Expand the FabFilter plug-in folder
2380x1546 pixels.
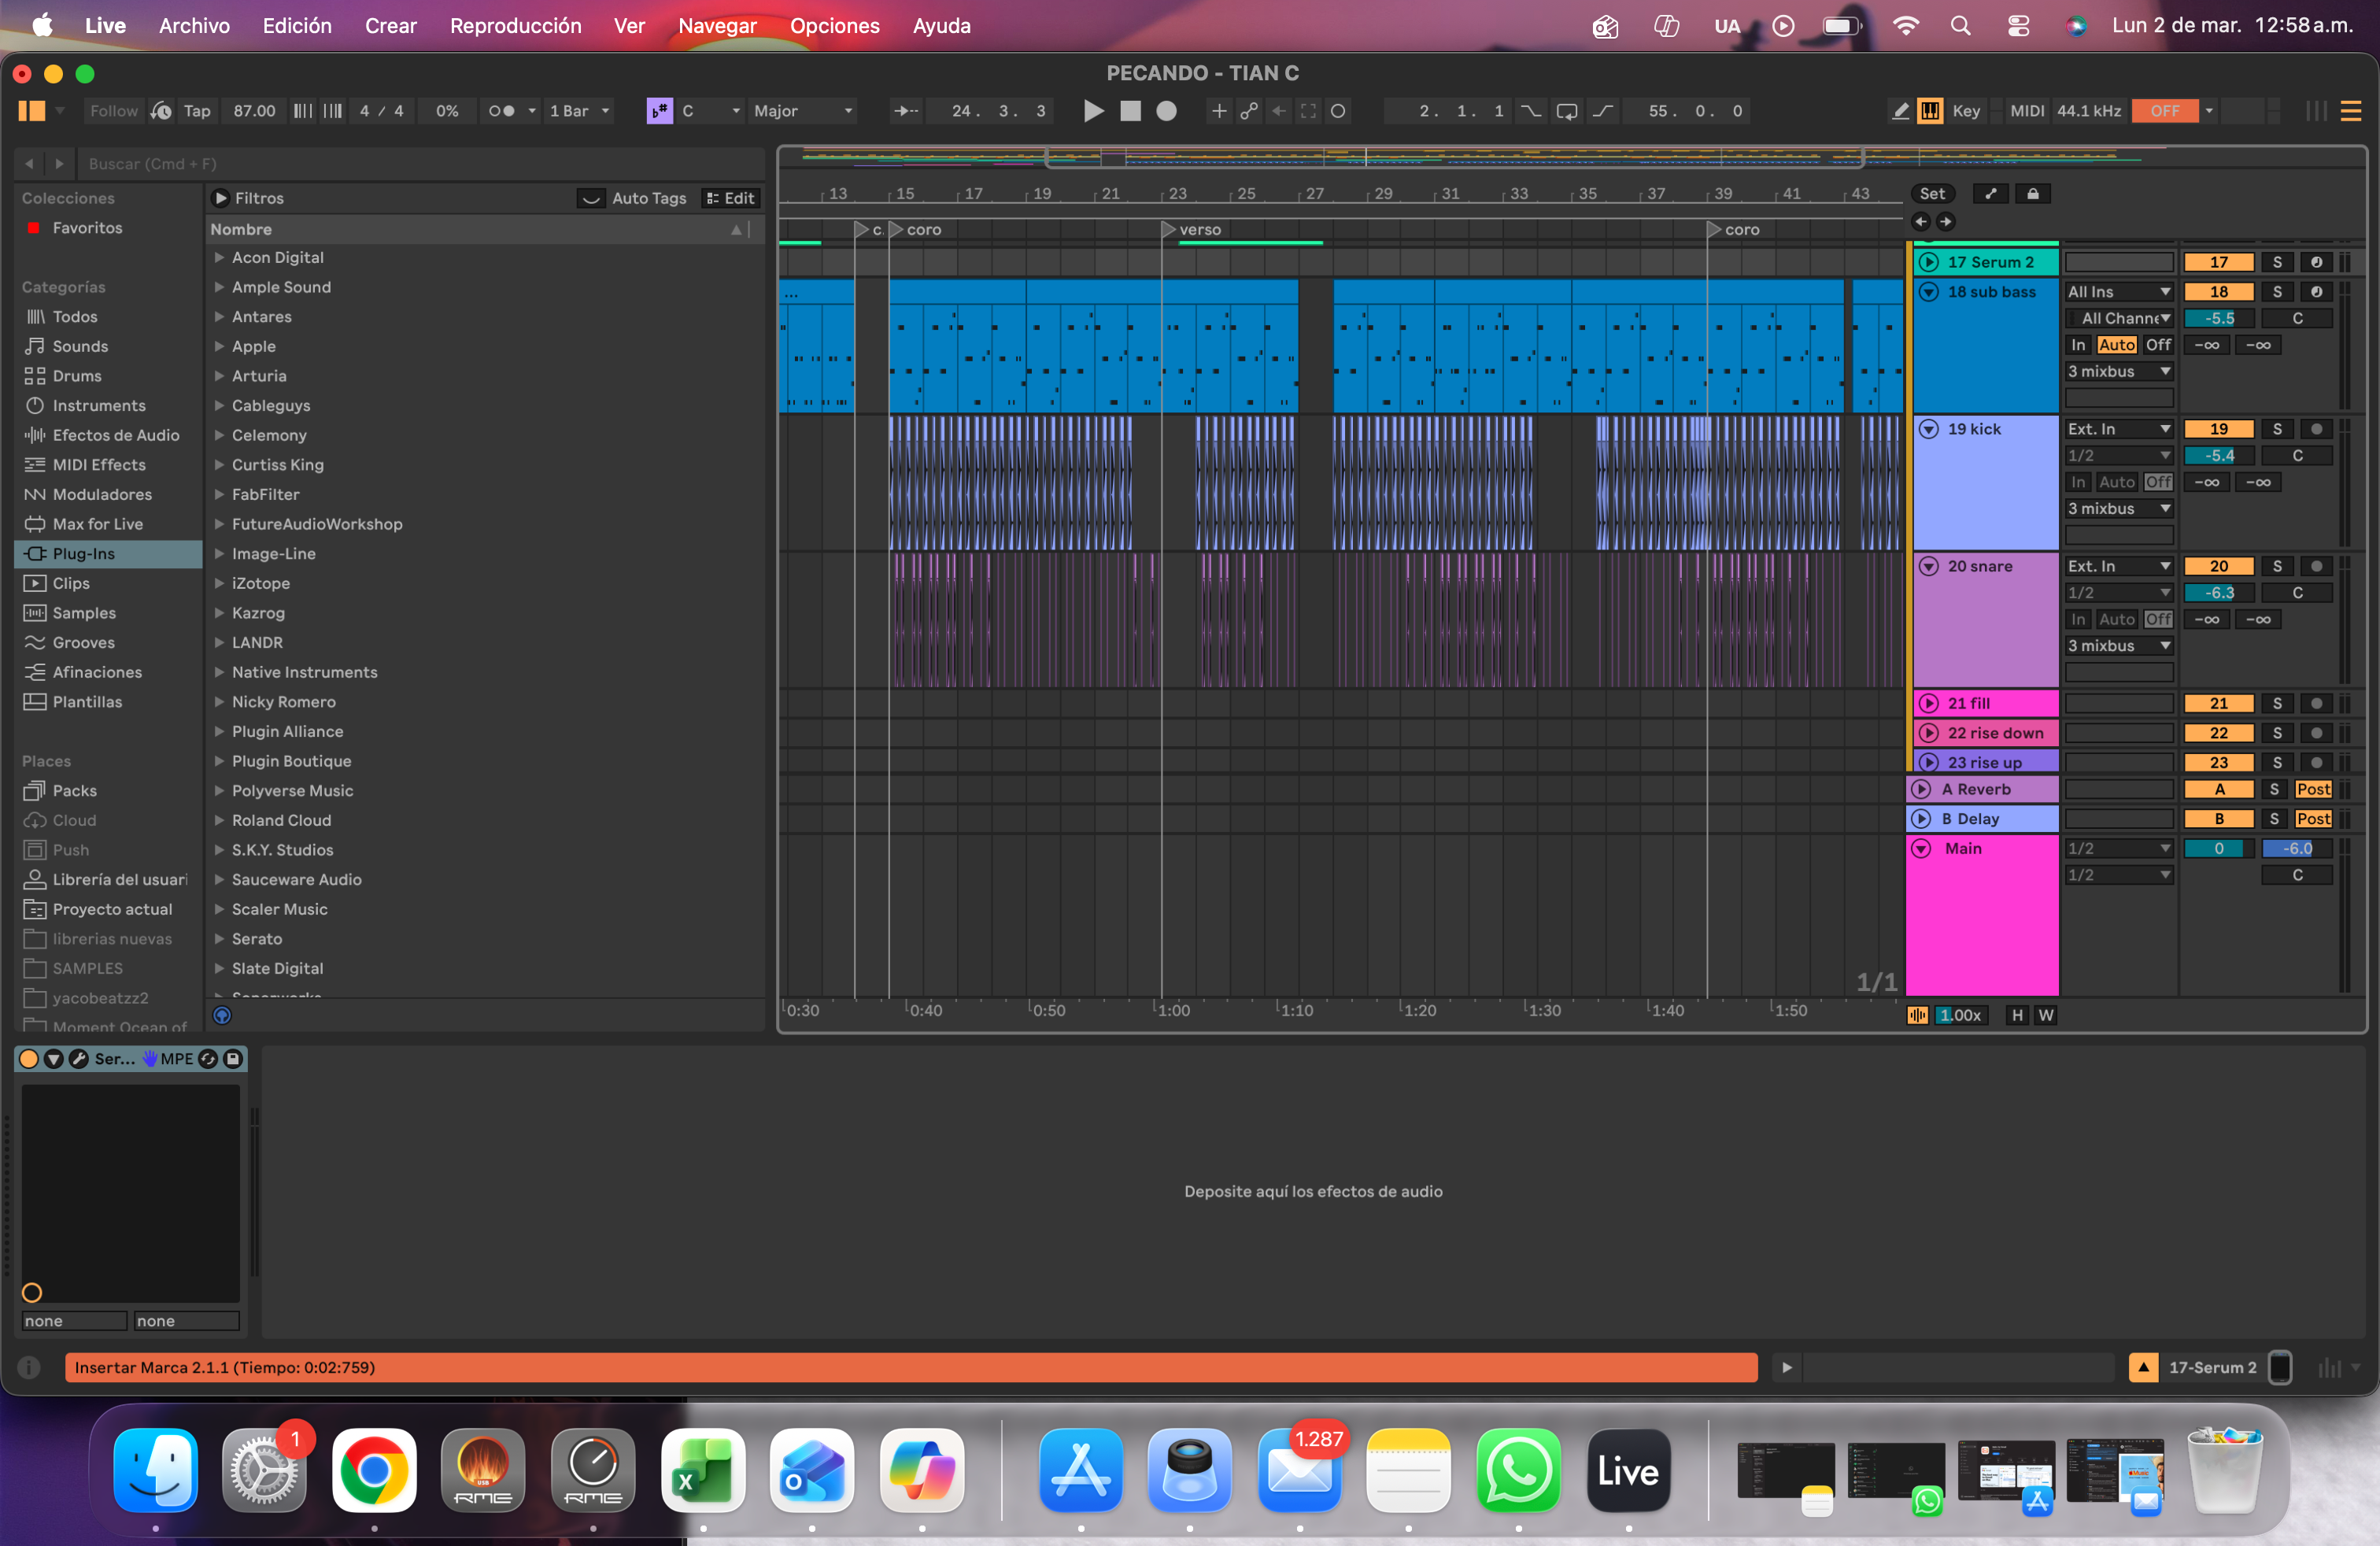(219, 494)
